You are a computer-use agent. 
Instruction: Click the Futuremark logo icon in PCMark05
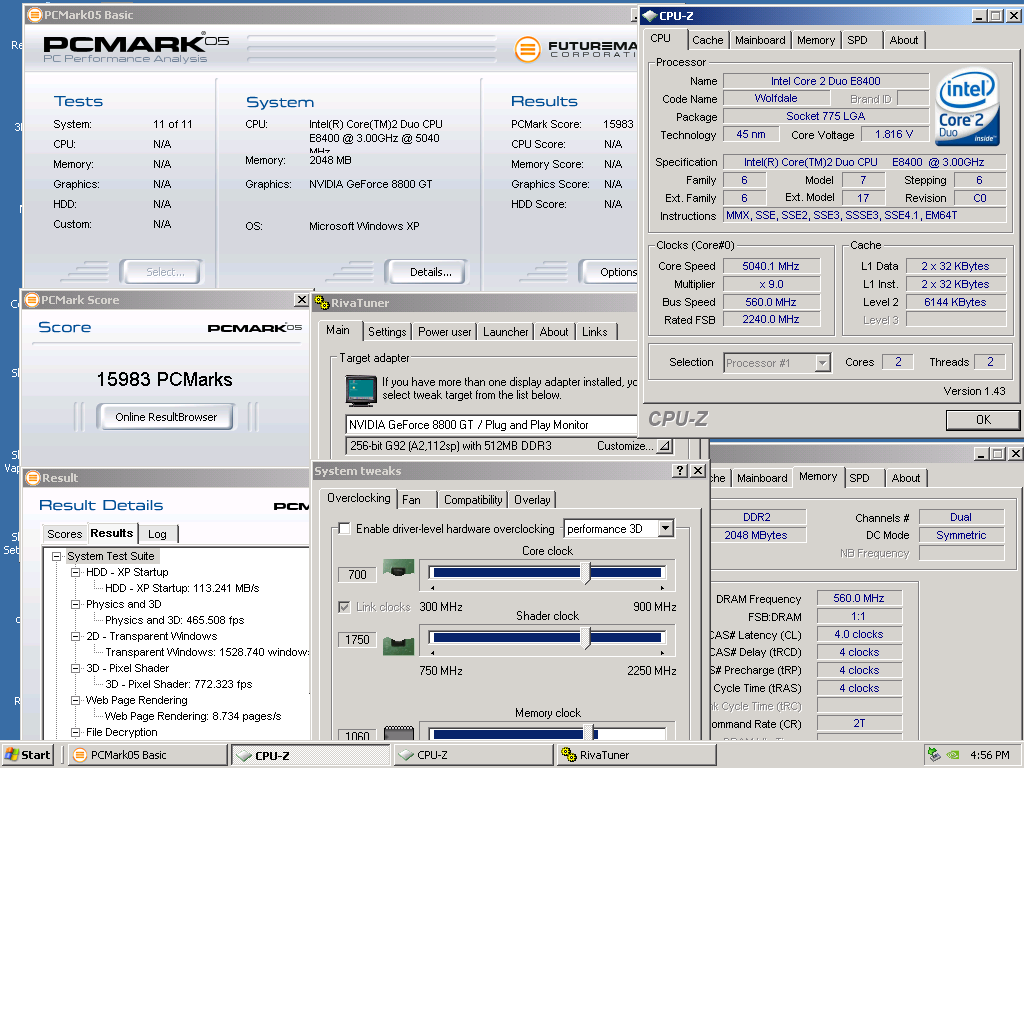(528, 49)
